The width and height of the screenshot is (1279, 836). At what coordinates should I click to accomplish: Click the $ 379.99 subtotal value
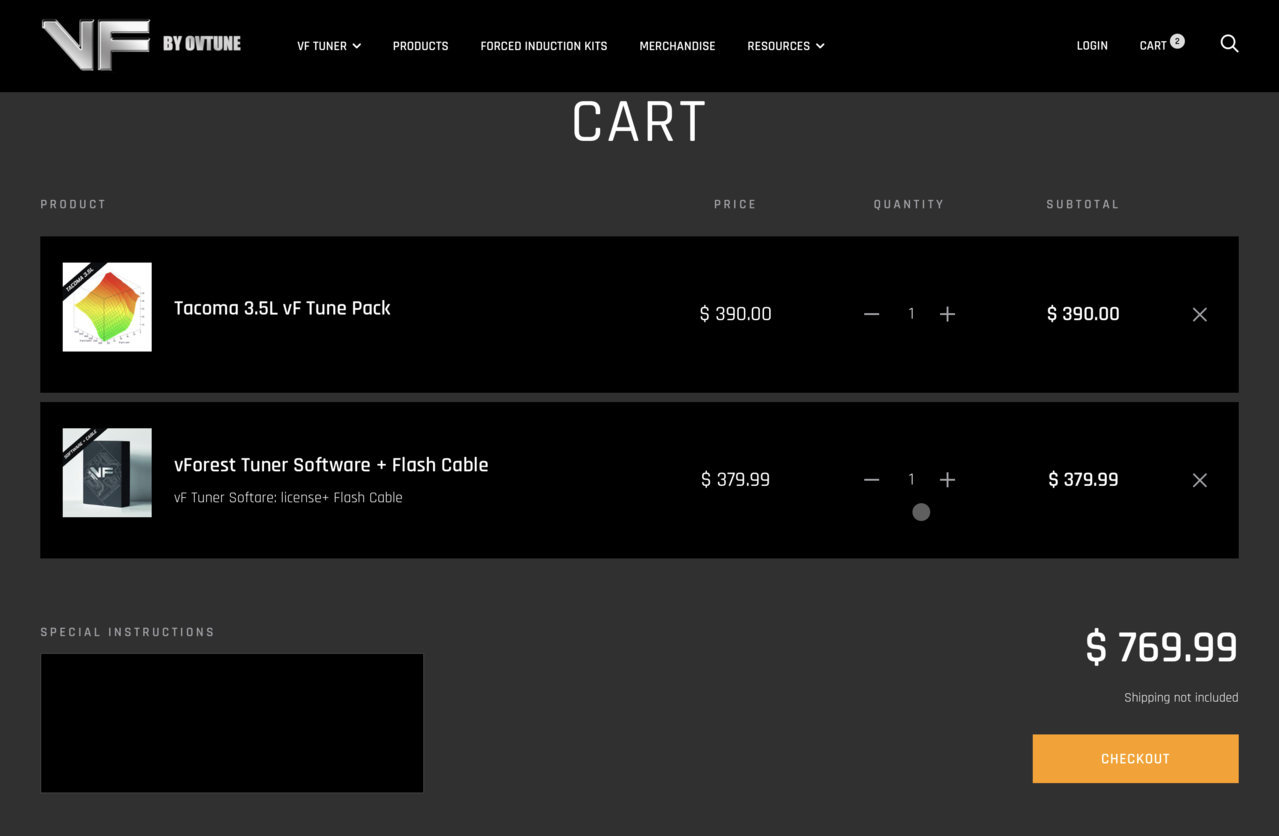pyautogui.click(x=1083, y=480)
